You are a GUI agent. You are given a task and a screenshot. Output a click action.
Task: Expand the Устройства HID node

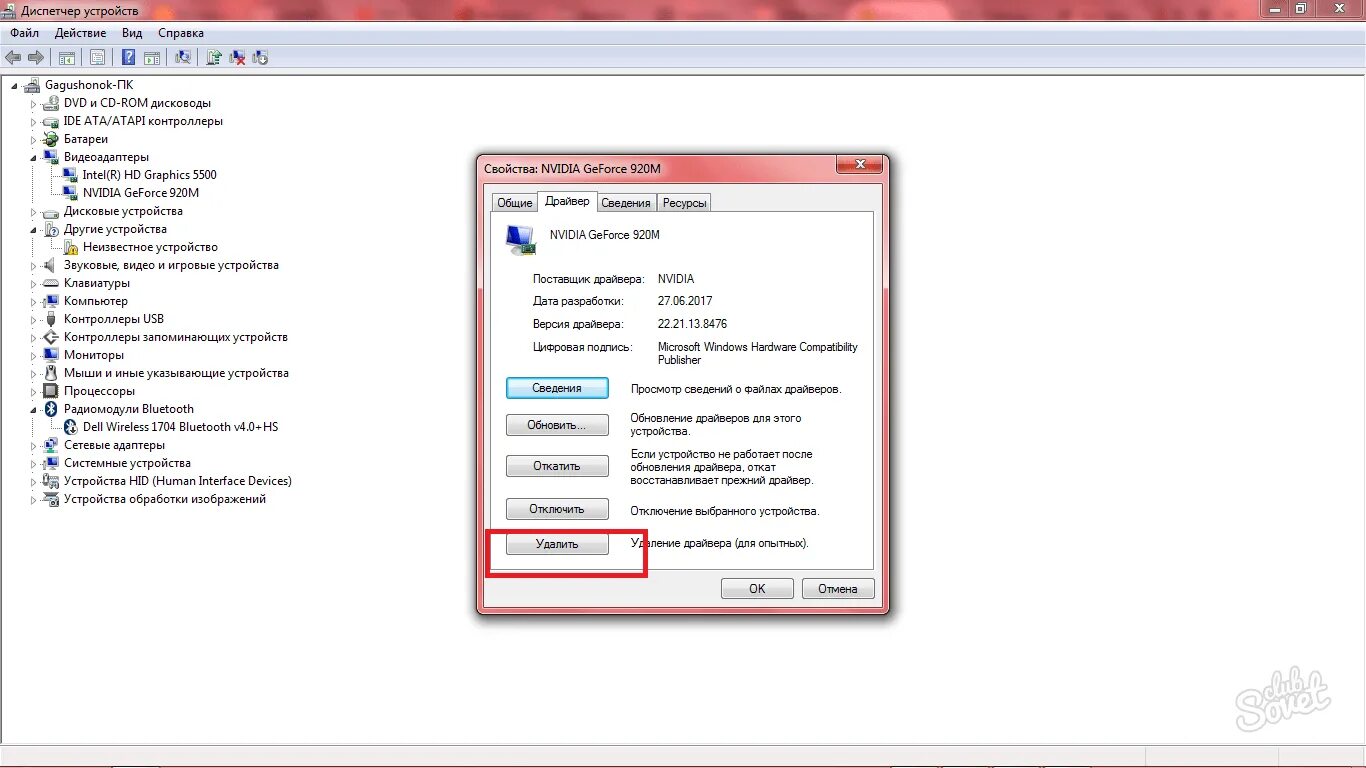coord(33,481)
